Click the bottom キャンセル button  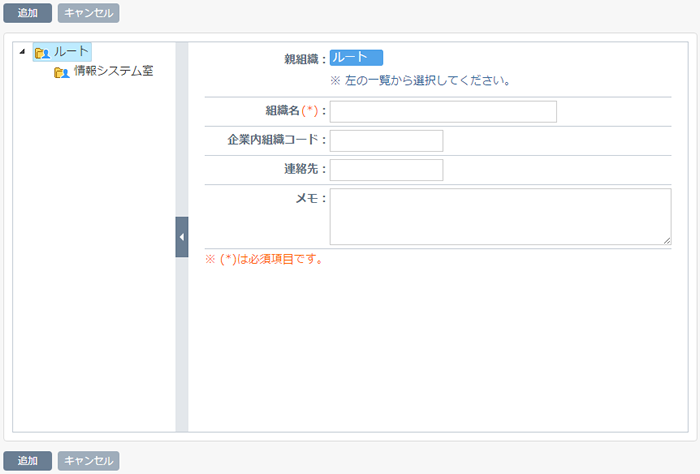[88, 461]
